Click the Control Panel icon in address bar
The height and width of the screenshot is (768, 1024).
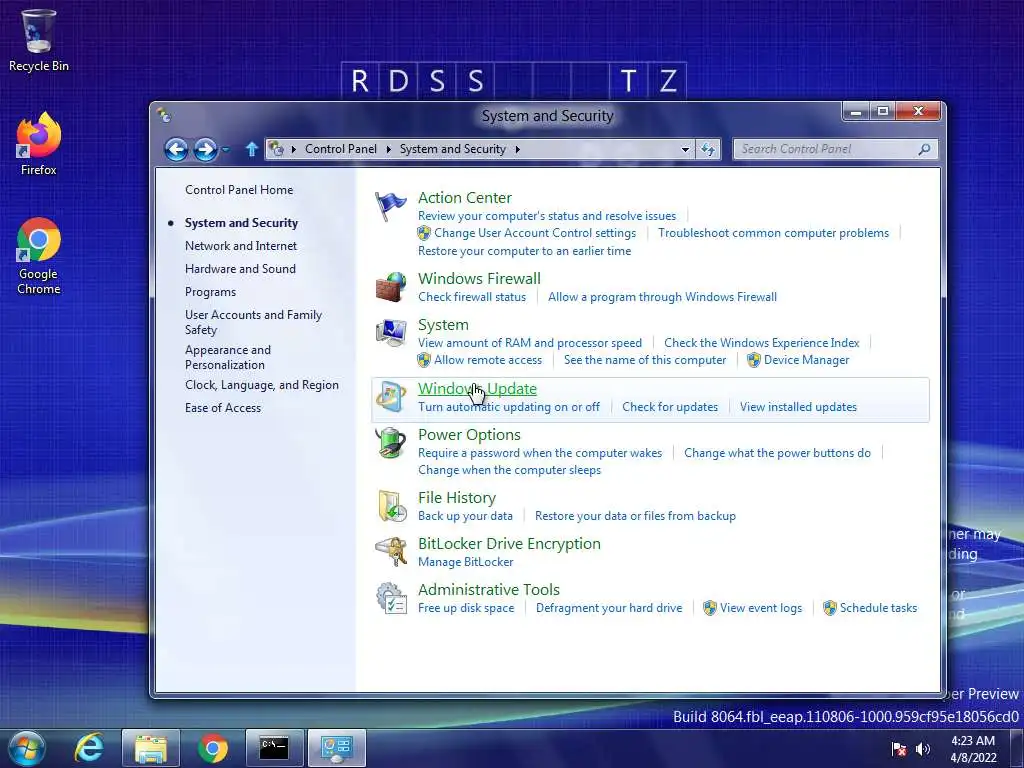[x=277, y=149]
